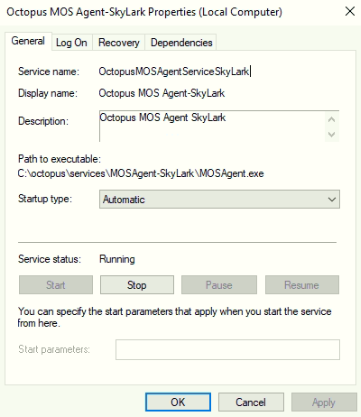Click the Service name label
The width and height of the screenshot is (361, 417).
tap(49, 71)
